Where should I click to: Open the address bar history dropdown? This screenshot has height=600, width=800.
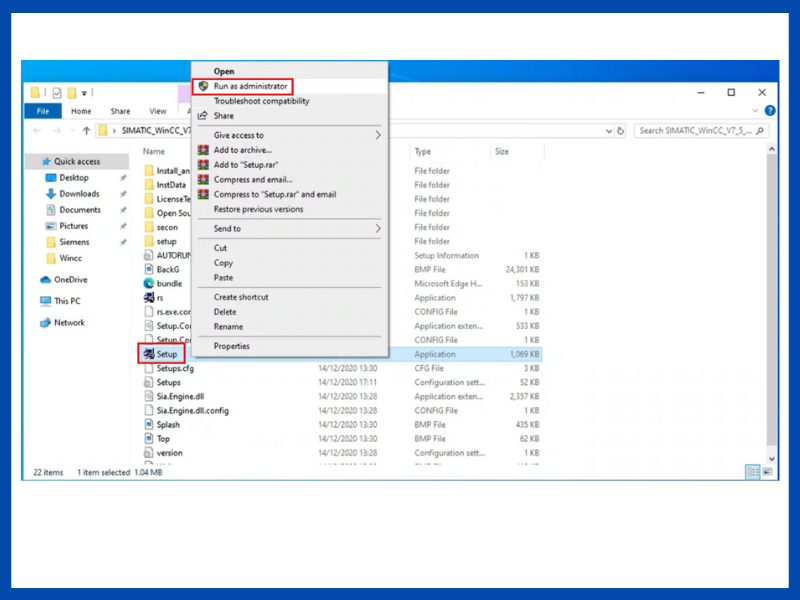pyautogui.click(x=609, y=131)
